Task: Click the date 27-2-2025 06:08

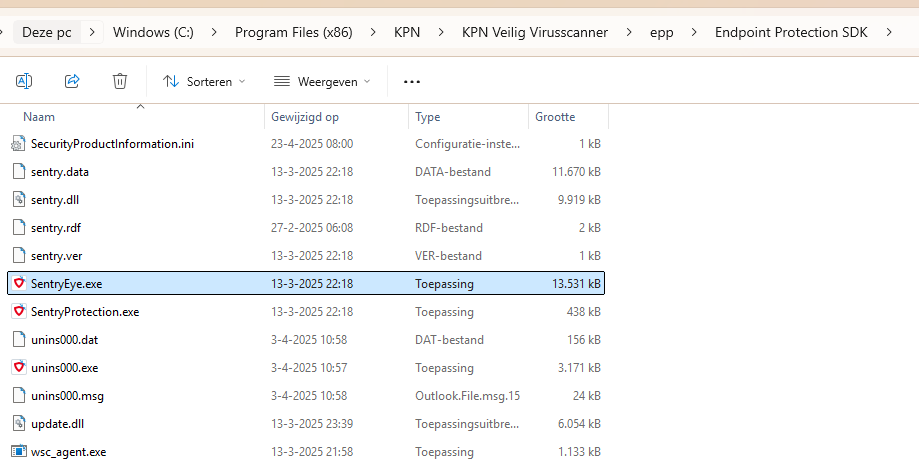Action: [312, 228]
